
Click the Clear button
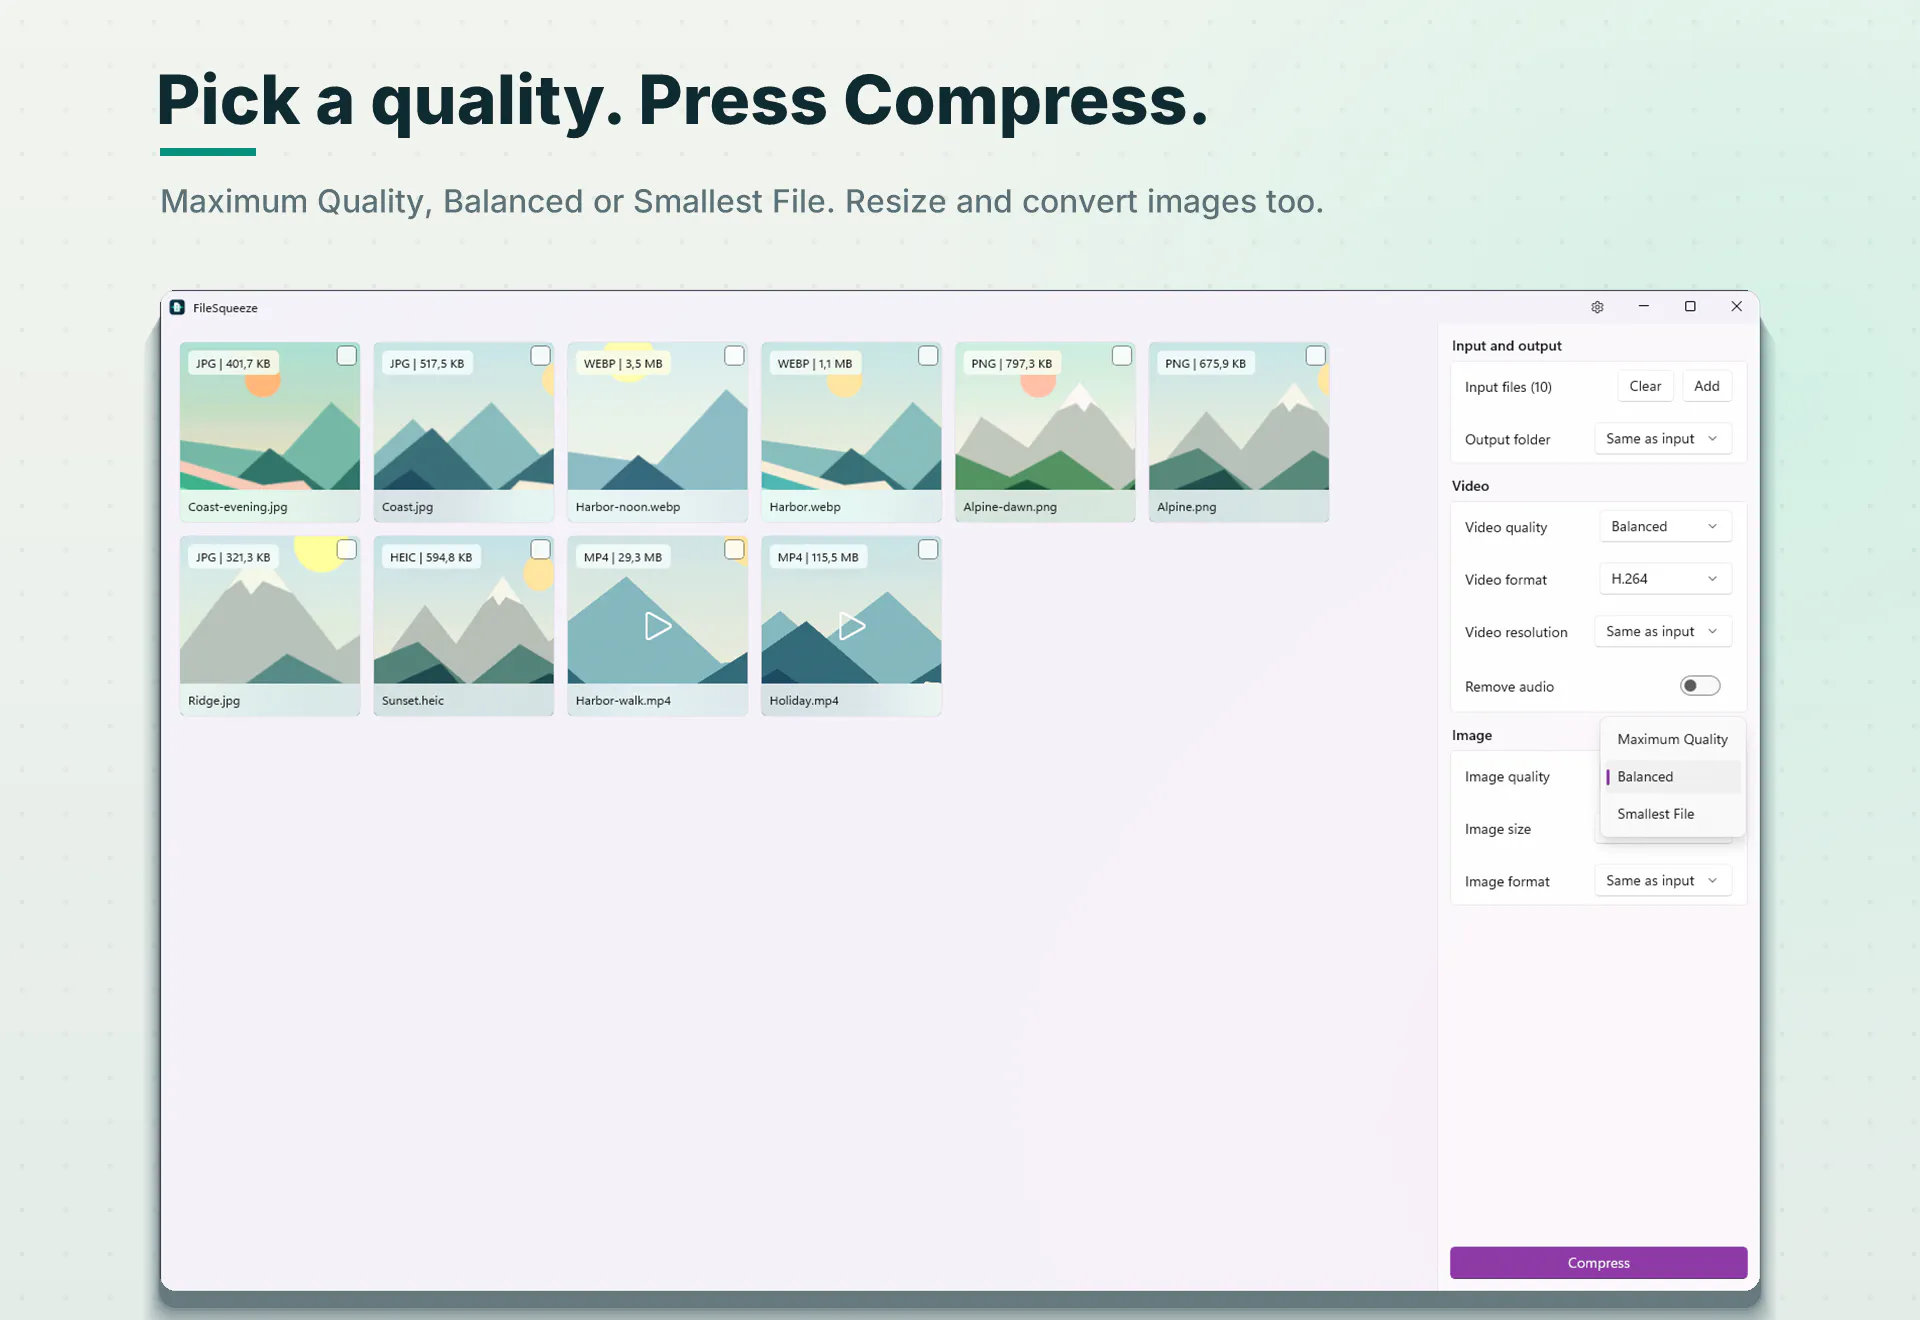[1645, 386]
